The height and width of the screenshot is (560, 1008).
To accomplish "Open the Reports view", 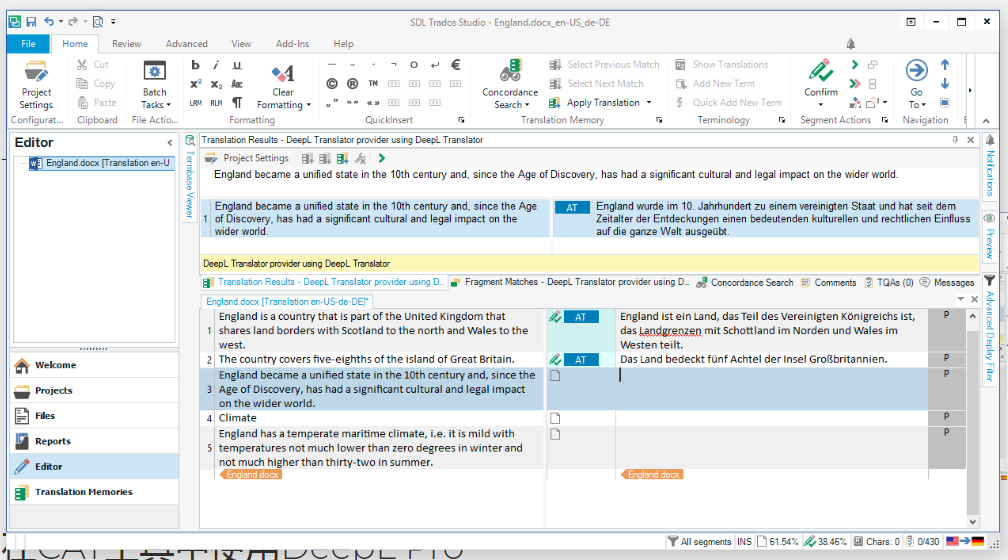I will click(x=94, y=441).
